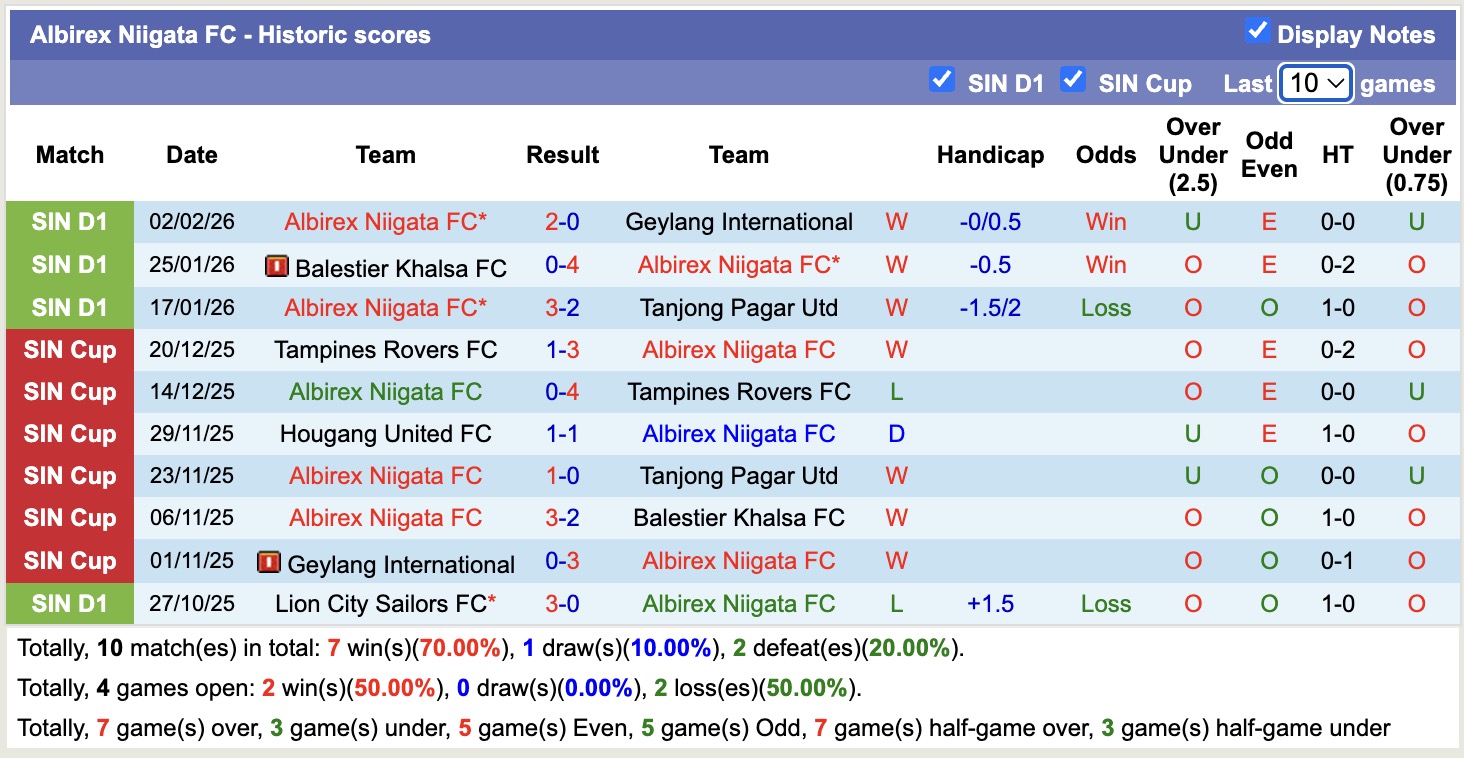Click red card icon beside Geylang International
The width and height of the screenshot is (1464, 758).
coord(268,563)
